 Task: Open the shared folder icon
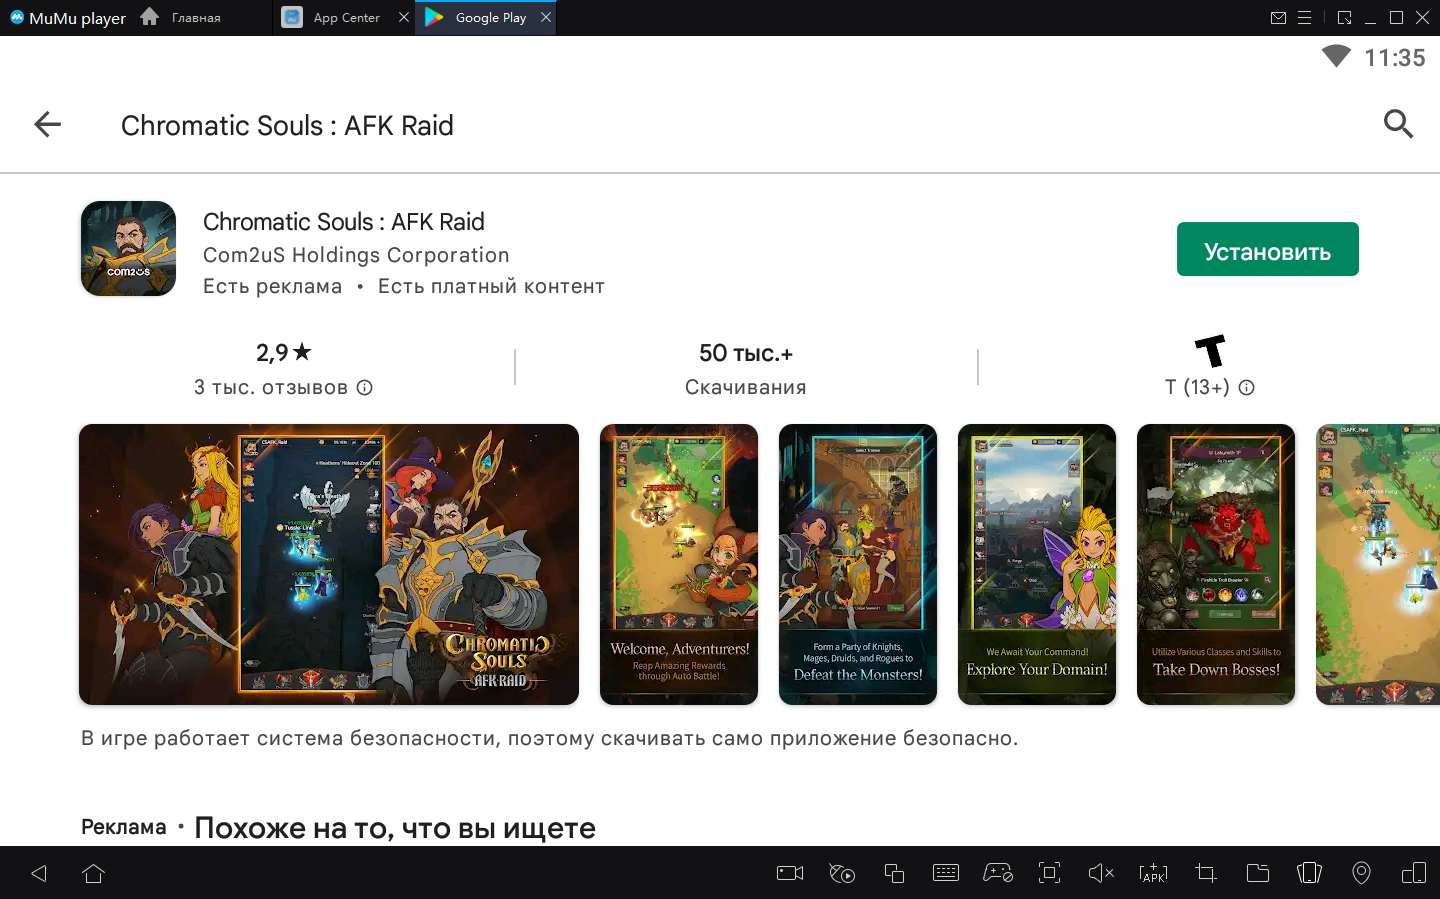click(x=1257, y=873)
